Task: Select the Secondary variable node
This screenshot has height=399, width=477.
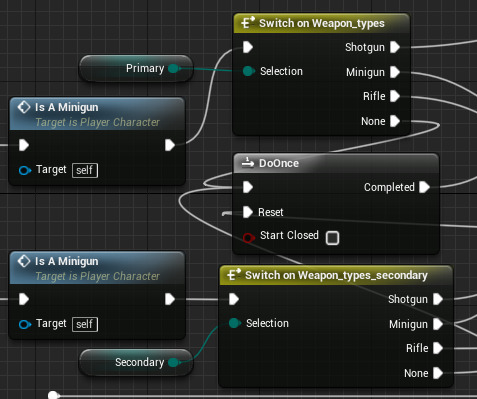Action: tap(136, 362)
